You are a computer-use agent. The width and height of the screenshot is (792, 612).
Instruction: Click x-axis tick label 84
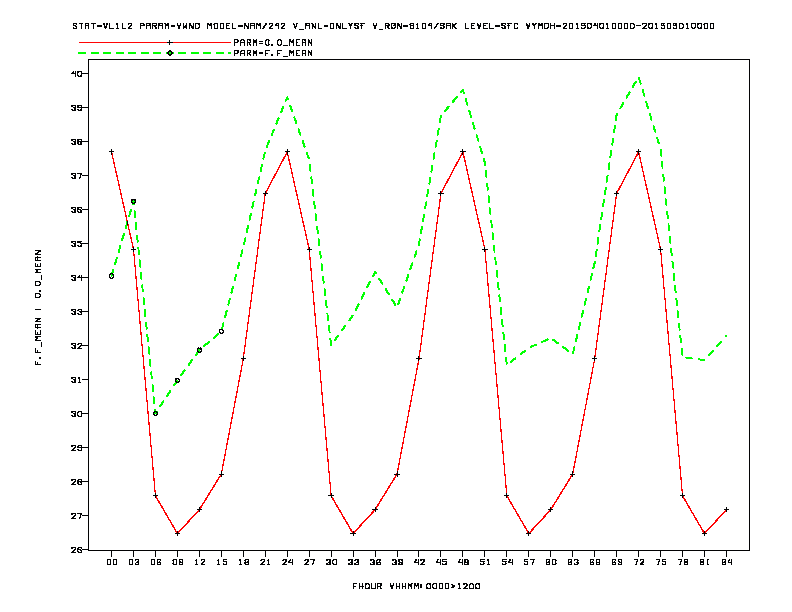pyautogui.click(x=726, y=562)
